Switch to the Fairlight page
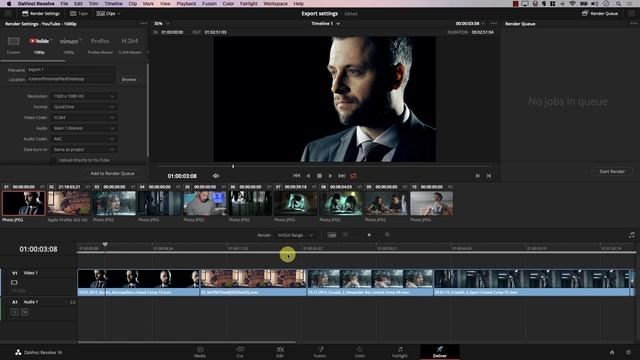This screenshot has width=640, height=360. pyautogui.click(x=400, y=352)
